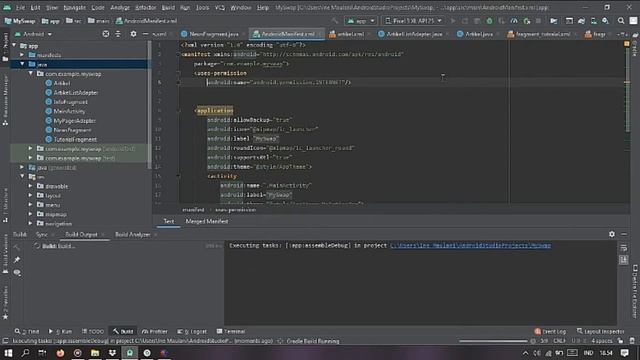Open the Profiler tool window button
Viewport: 640px width, 360px height.
coord(154,331)
